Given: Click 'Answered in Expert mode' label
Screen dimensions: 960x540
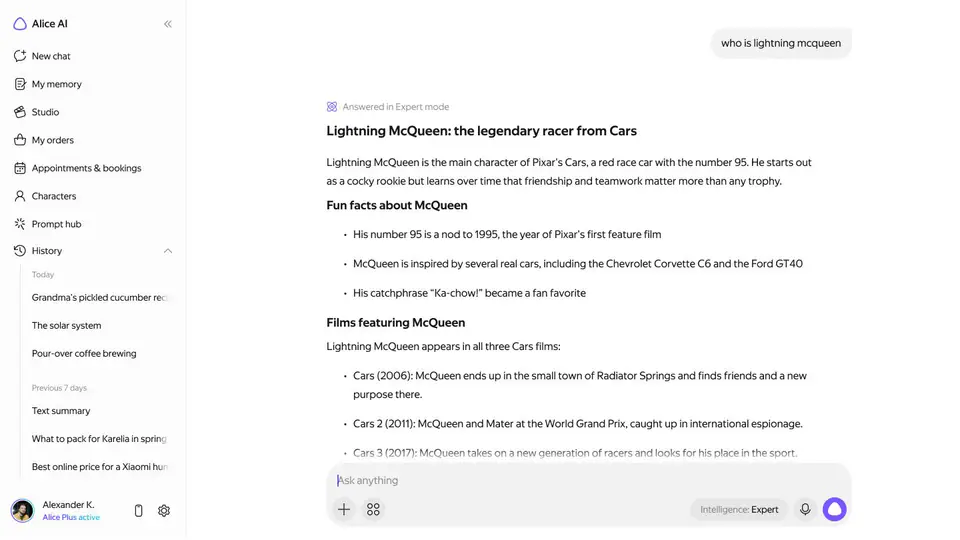Looking at the screenshot, I should coord(396,107).
